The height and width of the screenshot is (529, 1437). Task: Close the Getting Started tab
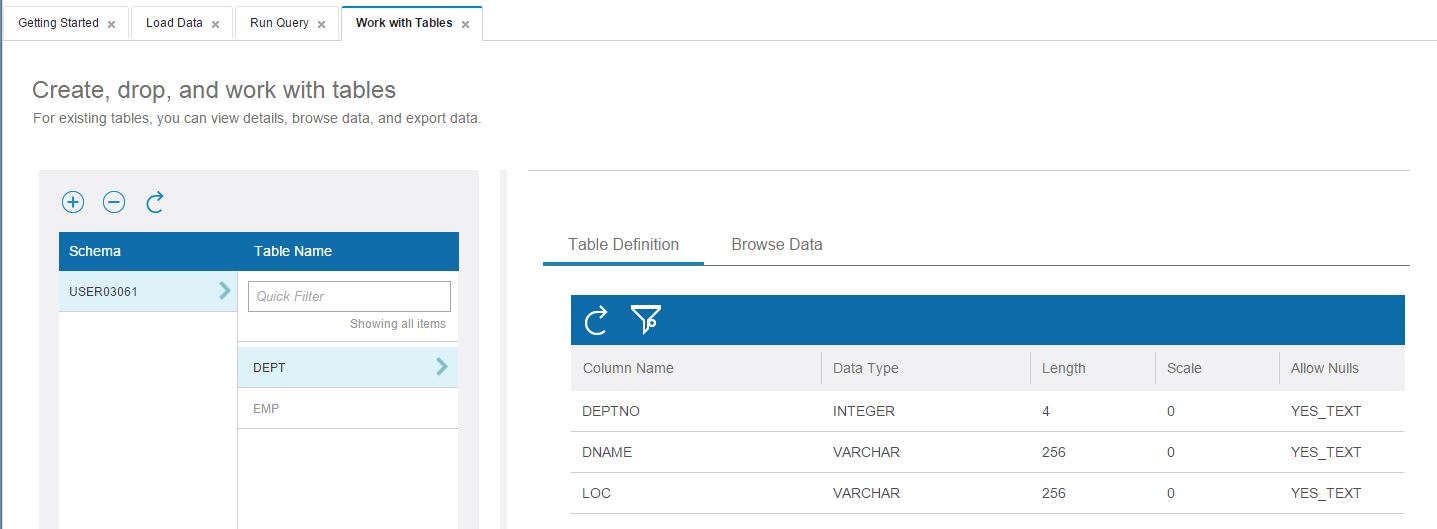[x=111, y=24]
